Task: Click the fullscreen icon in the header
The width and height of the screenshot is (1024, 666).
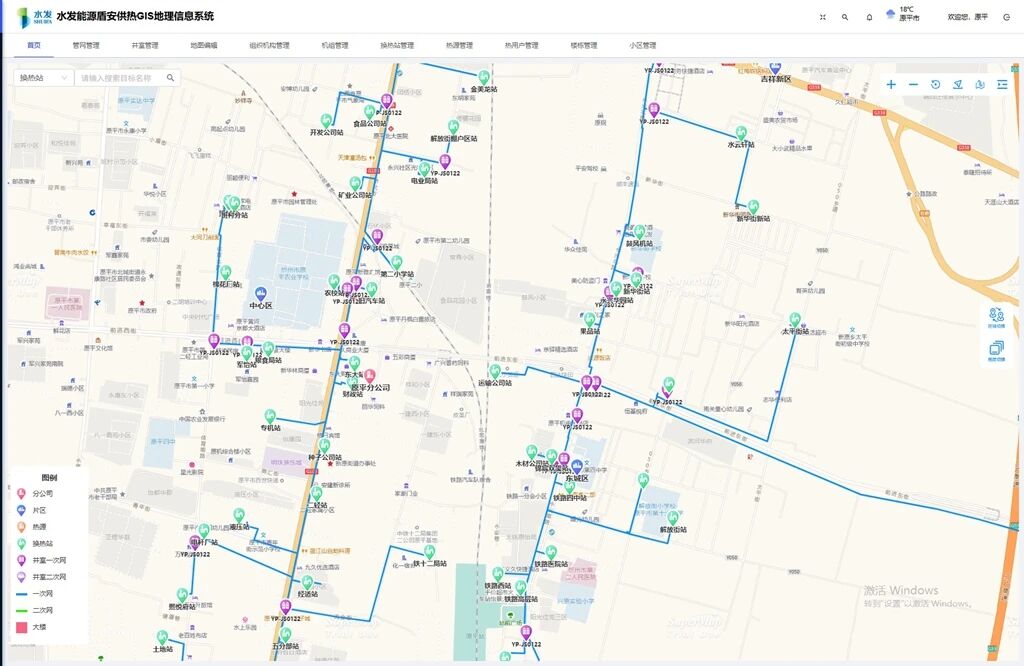Action: point(822,17)
